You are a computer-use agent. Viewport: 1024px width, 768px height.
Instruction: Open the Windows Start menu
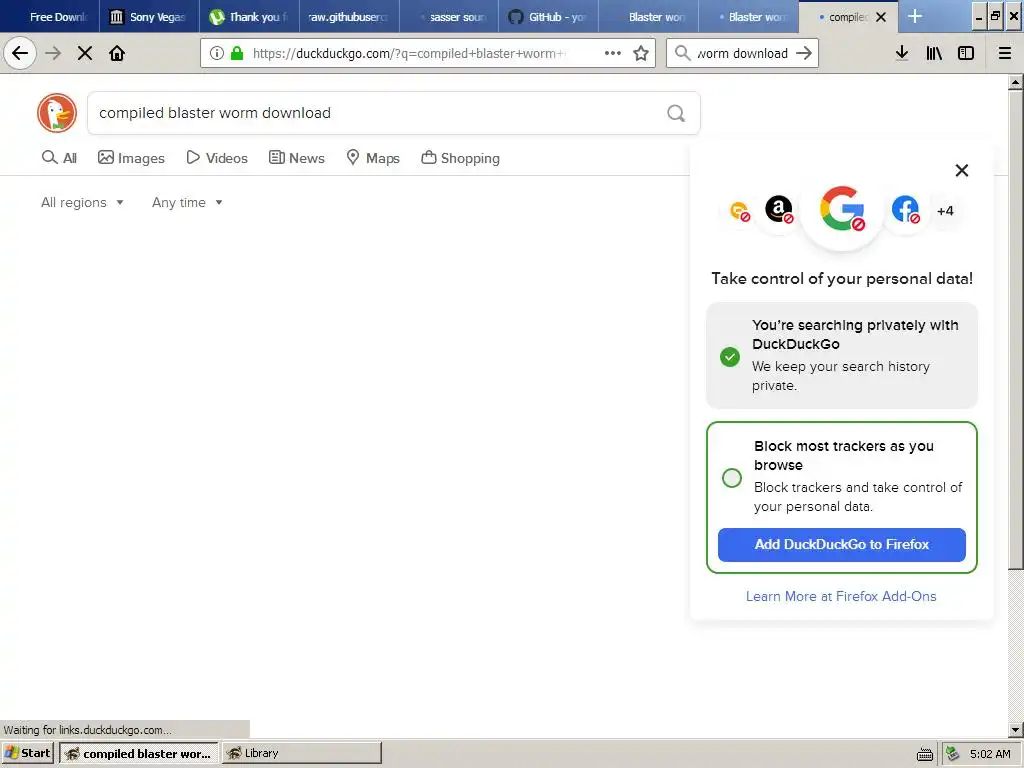pyautogui.click(x=27, y=753)
